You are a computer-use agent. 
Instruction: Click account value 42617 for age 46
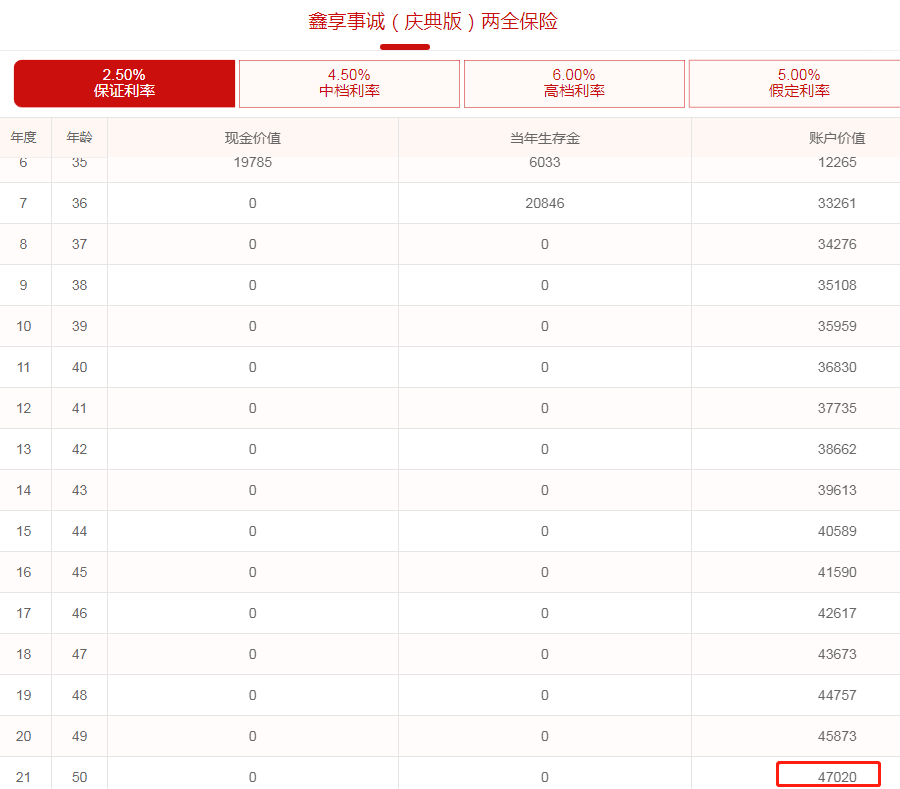[x=837, y=613]
